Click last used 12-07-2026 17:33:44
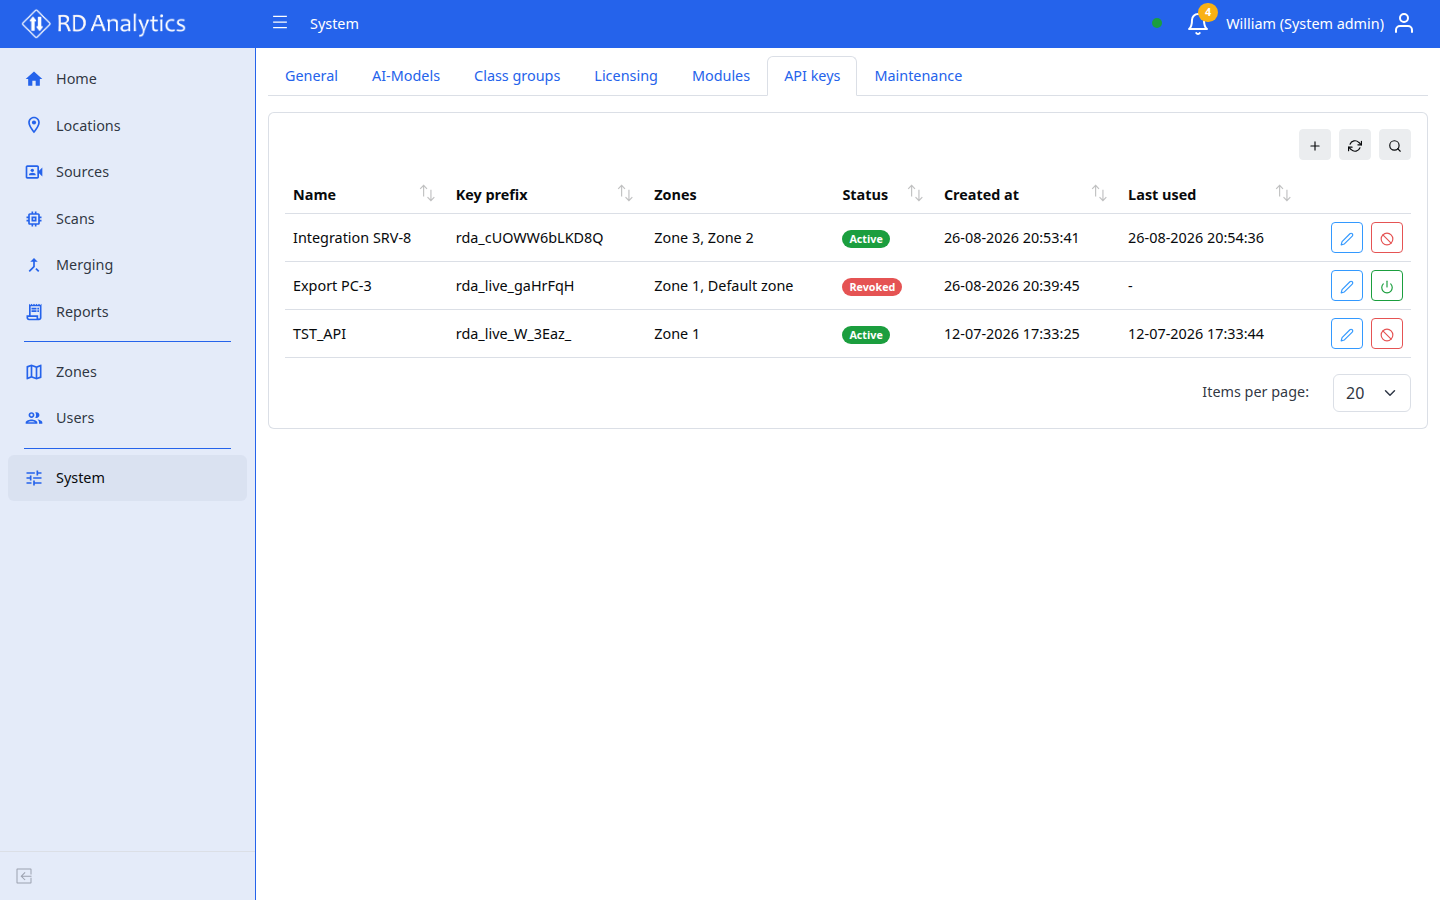The image size is (1440, 900). pos(1196,334)
